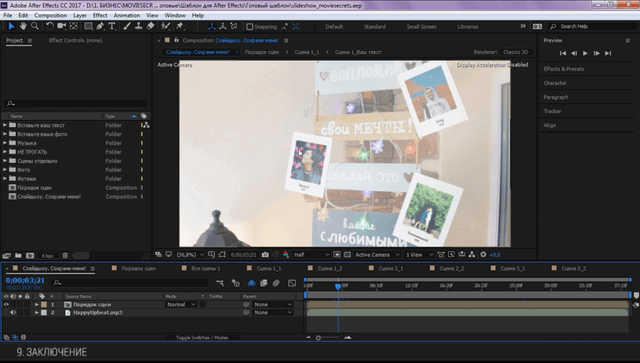Hide video of Порядок сцен layer
This screenshot has height=363, width=640.
[6, 304]
